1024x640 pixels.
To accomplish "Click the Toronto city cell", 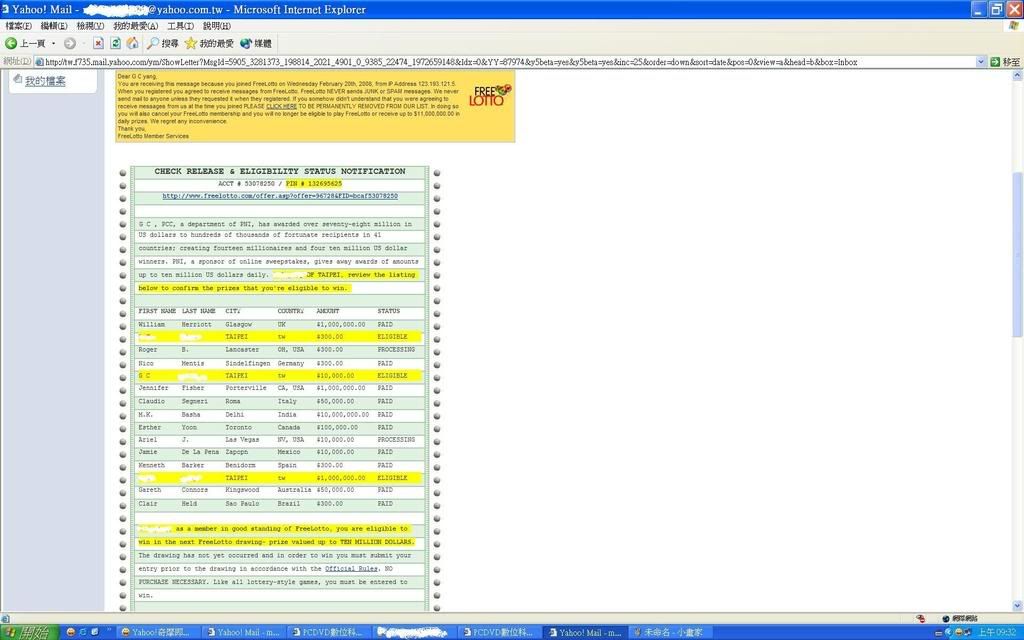I will tap(237, 428).
